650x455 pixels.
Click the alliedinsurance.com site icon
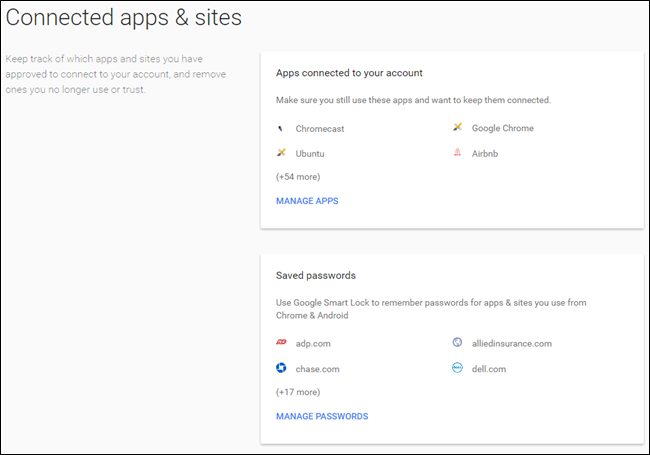457,342
